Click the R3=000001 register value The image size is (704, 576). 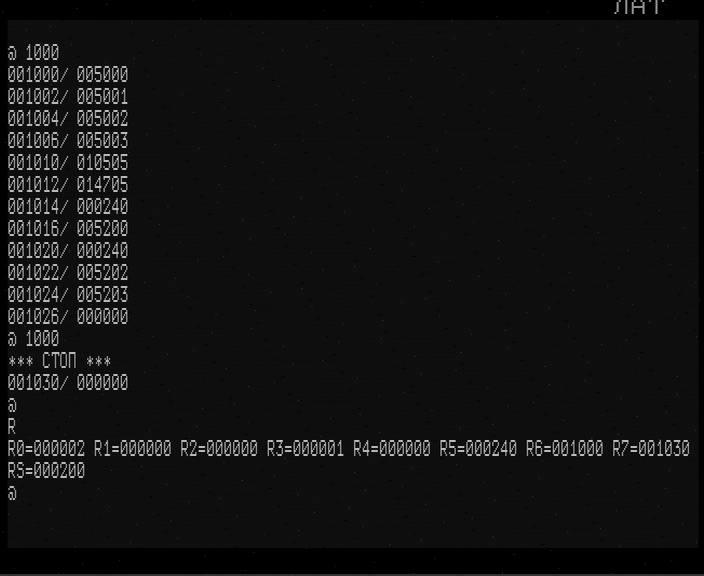click(305, 448)
